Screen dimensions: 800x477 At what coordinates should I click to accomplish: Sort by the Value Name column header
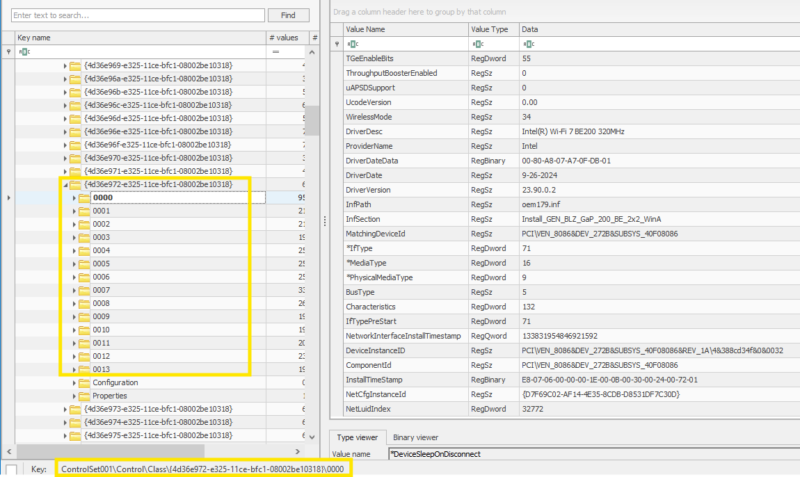point(406,30)
